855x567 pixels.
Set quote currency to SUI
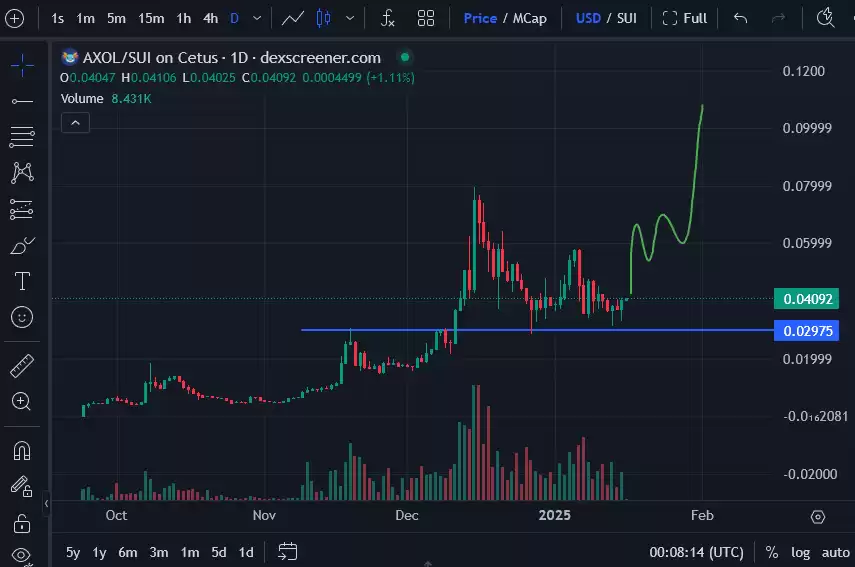click(x=627, y=19)
